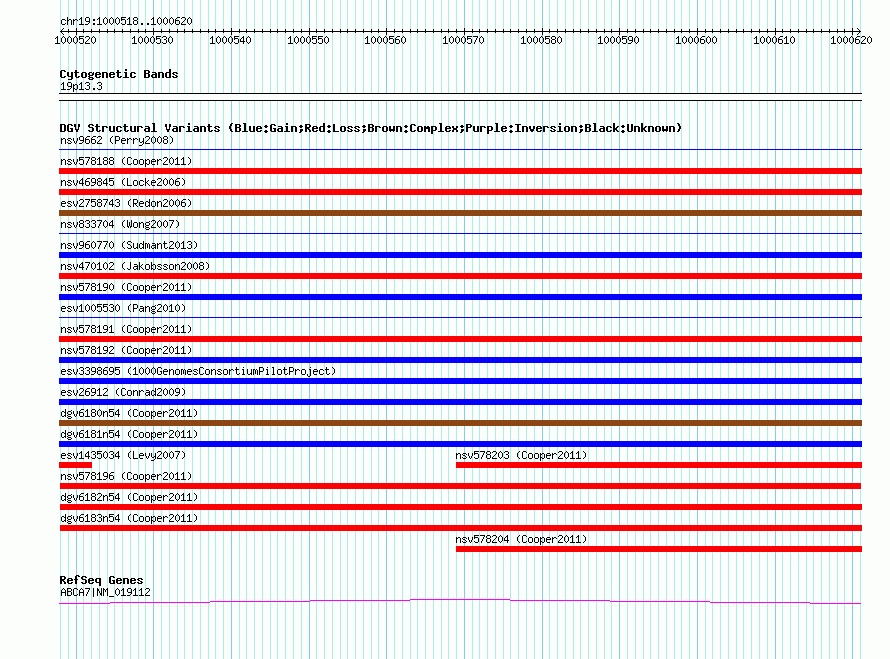Screen dimensions: 890x659
Task: Select variant label dgv6183n54 (Cooper2011)
Action: click(x=129, y=518)
